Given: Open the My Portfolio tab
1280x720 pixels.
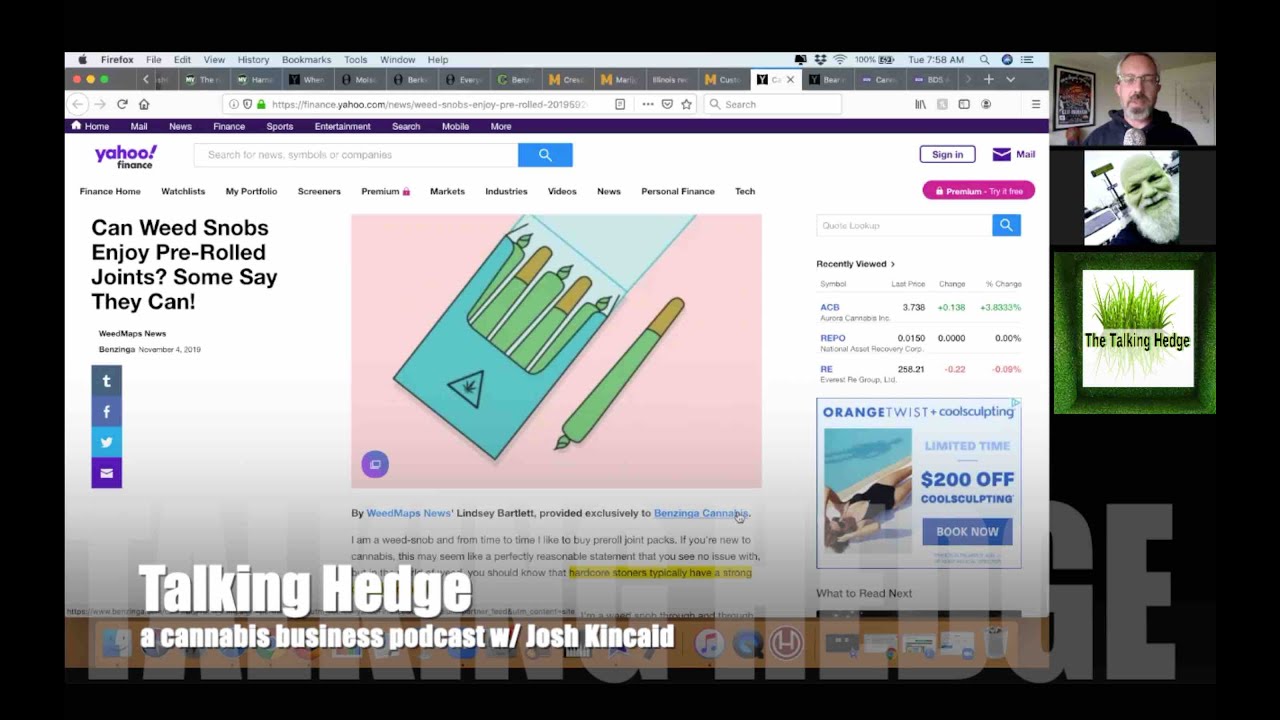Looking at the screenshot, I should click(x=251, y=191).
